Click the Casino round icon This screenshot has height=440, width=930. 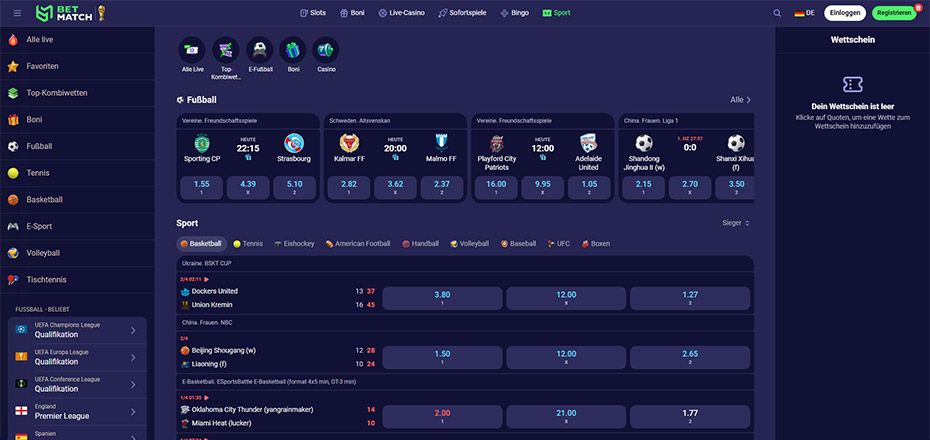[326, 50]
